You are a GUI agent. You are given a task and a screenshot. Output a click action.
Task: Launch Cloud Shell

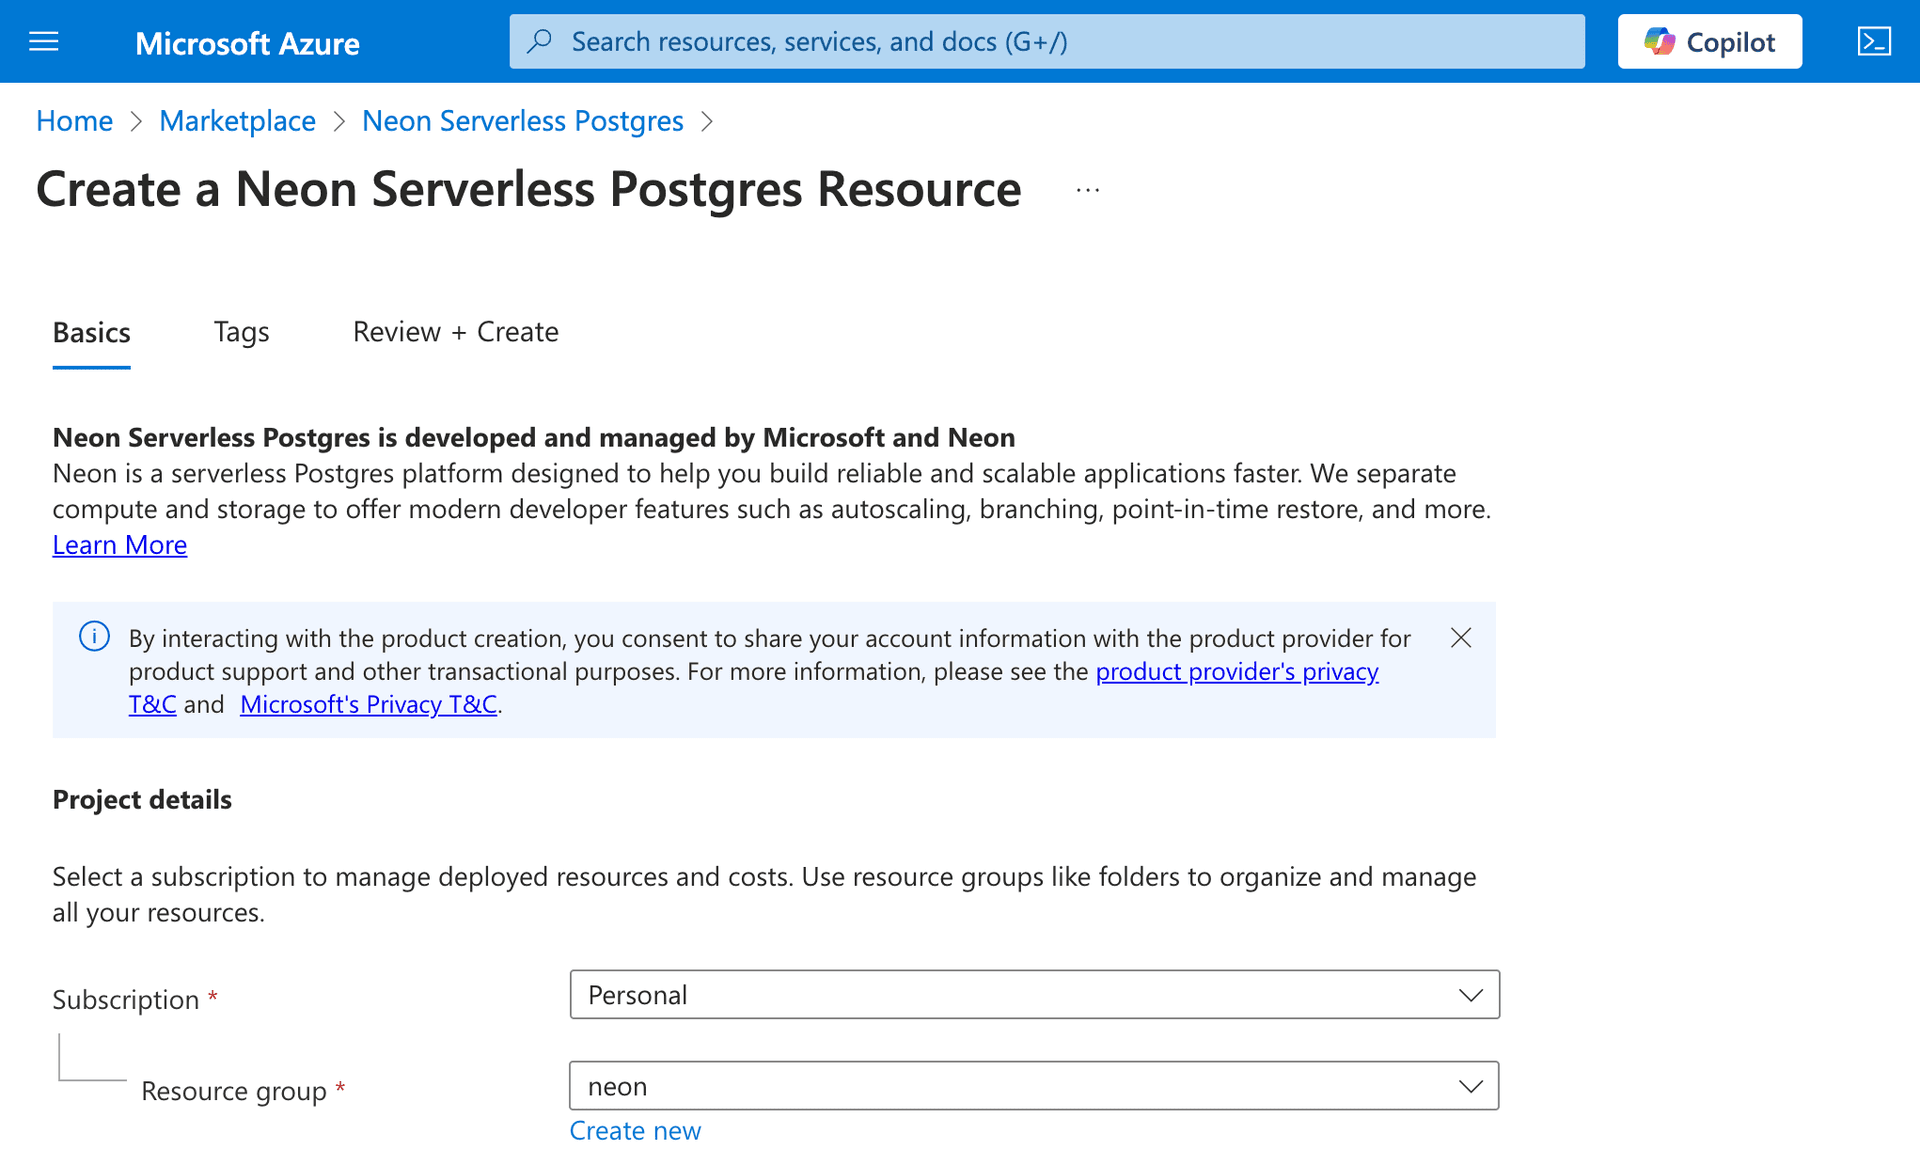[1875, 41]
